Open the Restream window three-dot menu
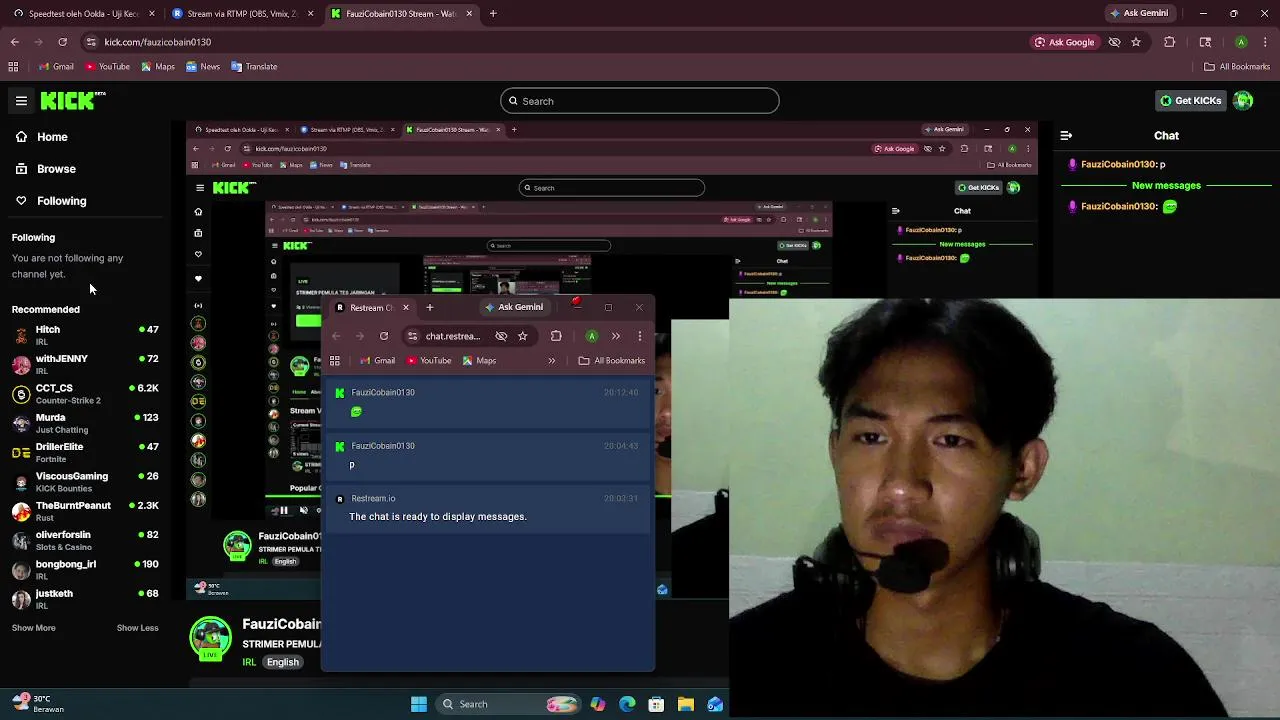 click(x=640, y=336)
